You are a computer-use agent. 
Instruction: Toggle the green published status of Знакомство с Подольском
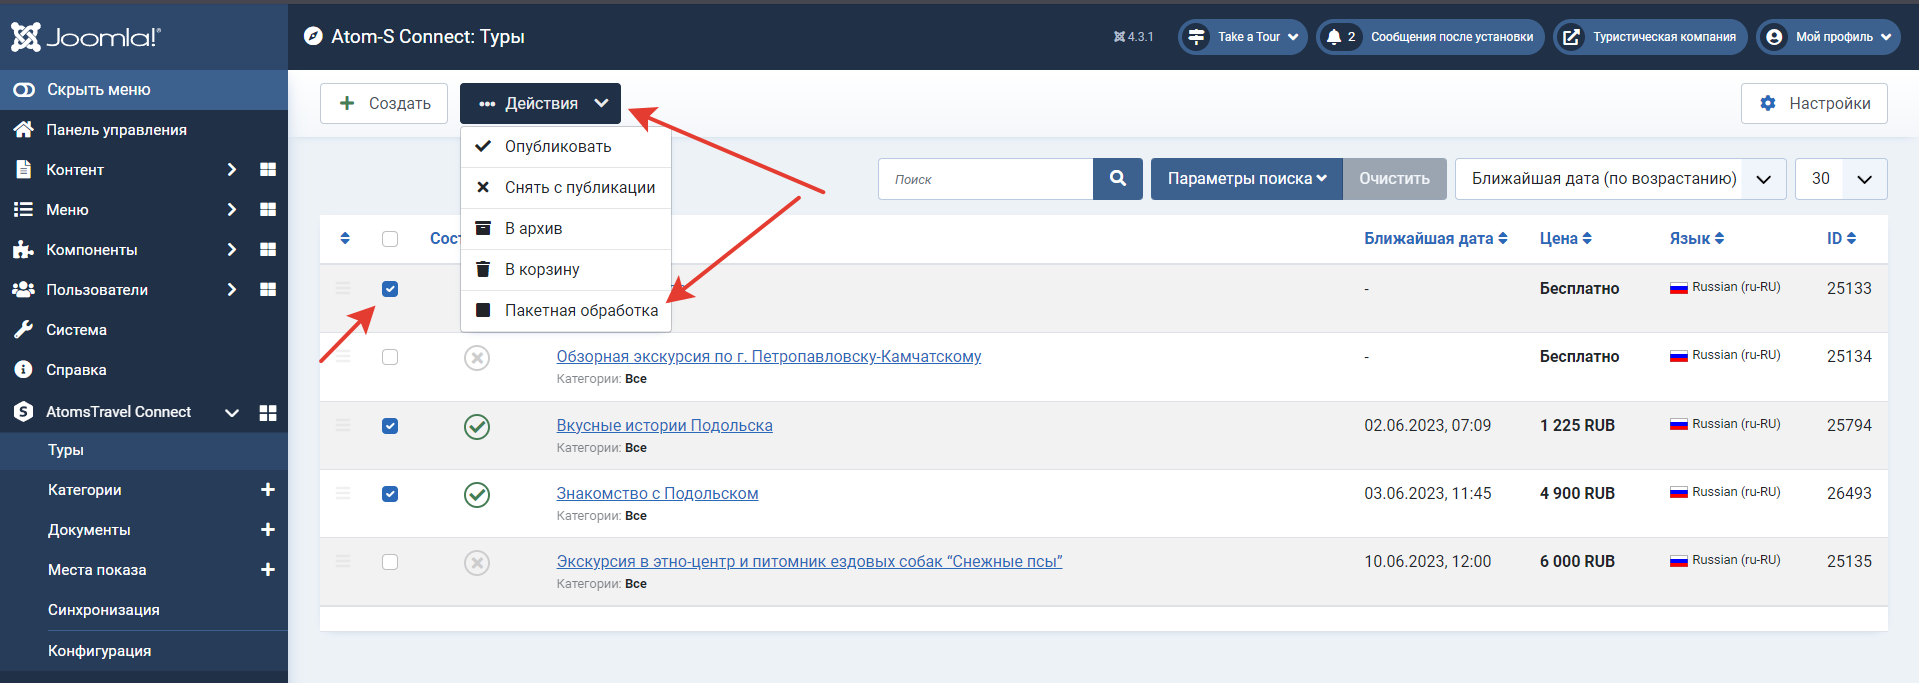coord(477,495)
